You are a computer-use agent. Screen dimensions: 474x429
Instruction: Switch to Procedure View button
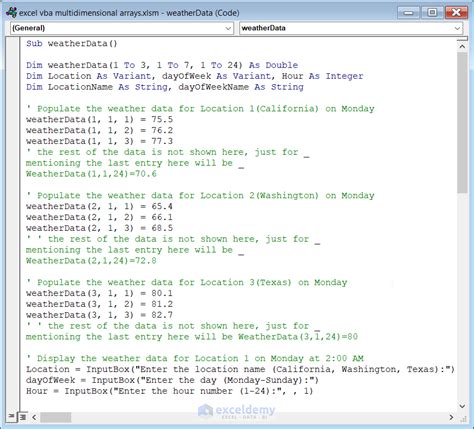[11, 417]
